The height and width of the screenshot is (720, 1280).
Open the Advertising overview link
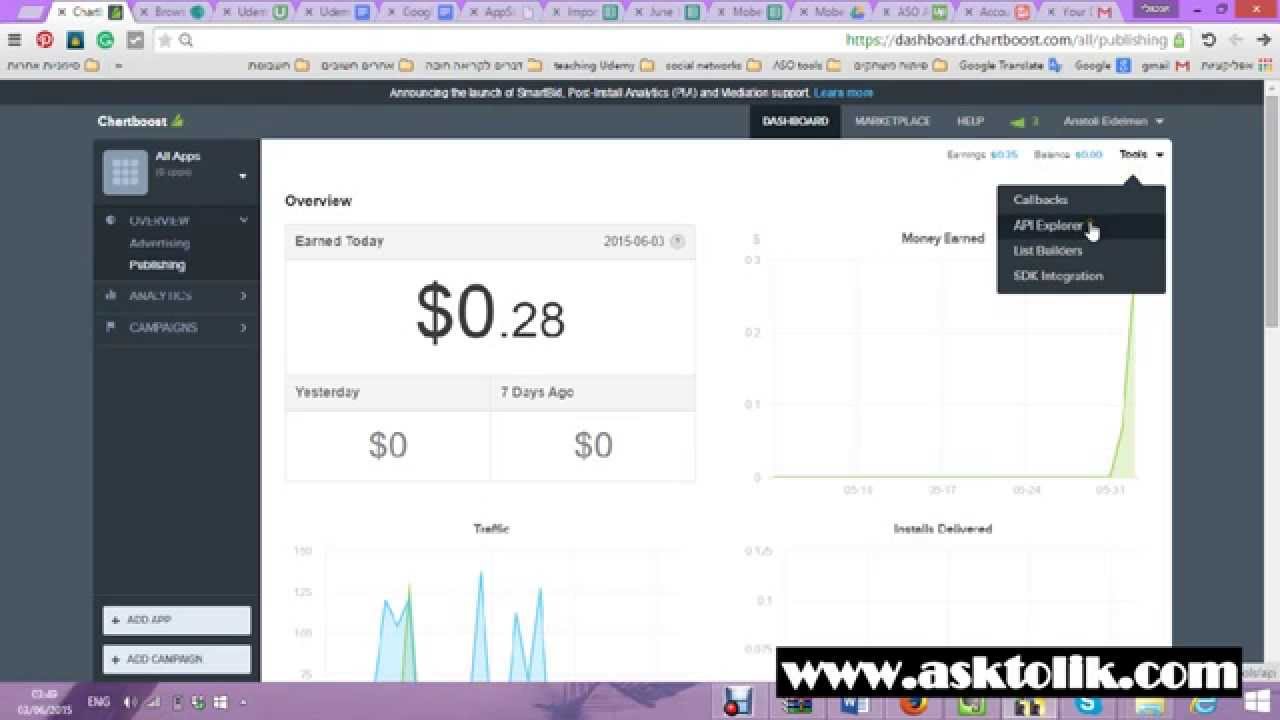(x=159, y=243)
